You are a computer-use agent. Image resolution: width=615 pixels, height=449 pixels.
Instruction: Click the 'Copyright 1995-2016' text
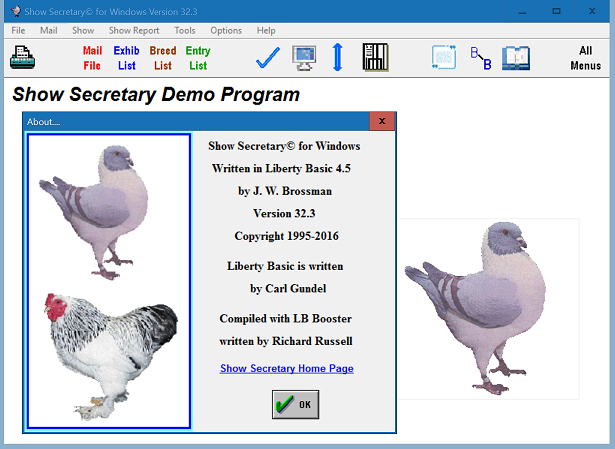click(286, 236)
